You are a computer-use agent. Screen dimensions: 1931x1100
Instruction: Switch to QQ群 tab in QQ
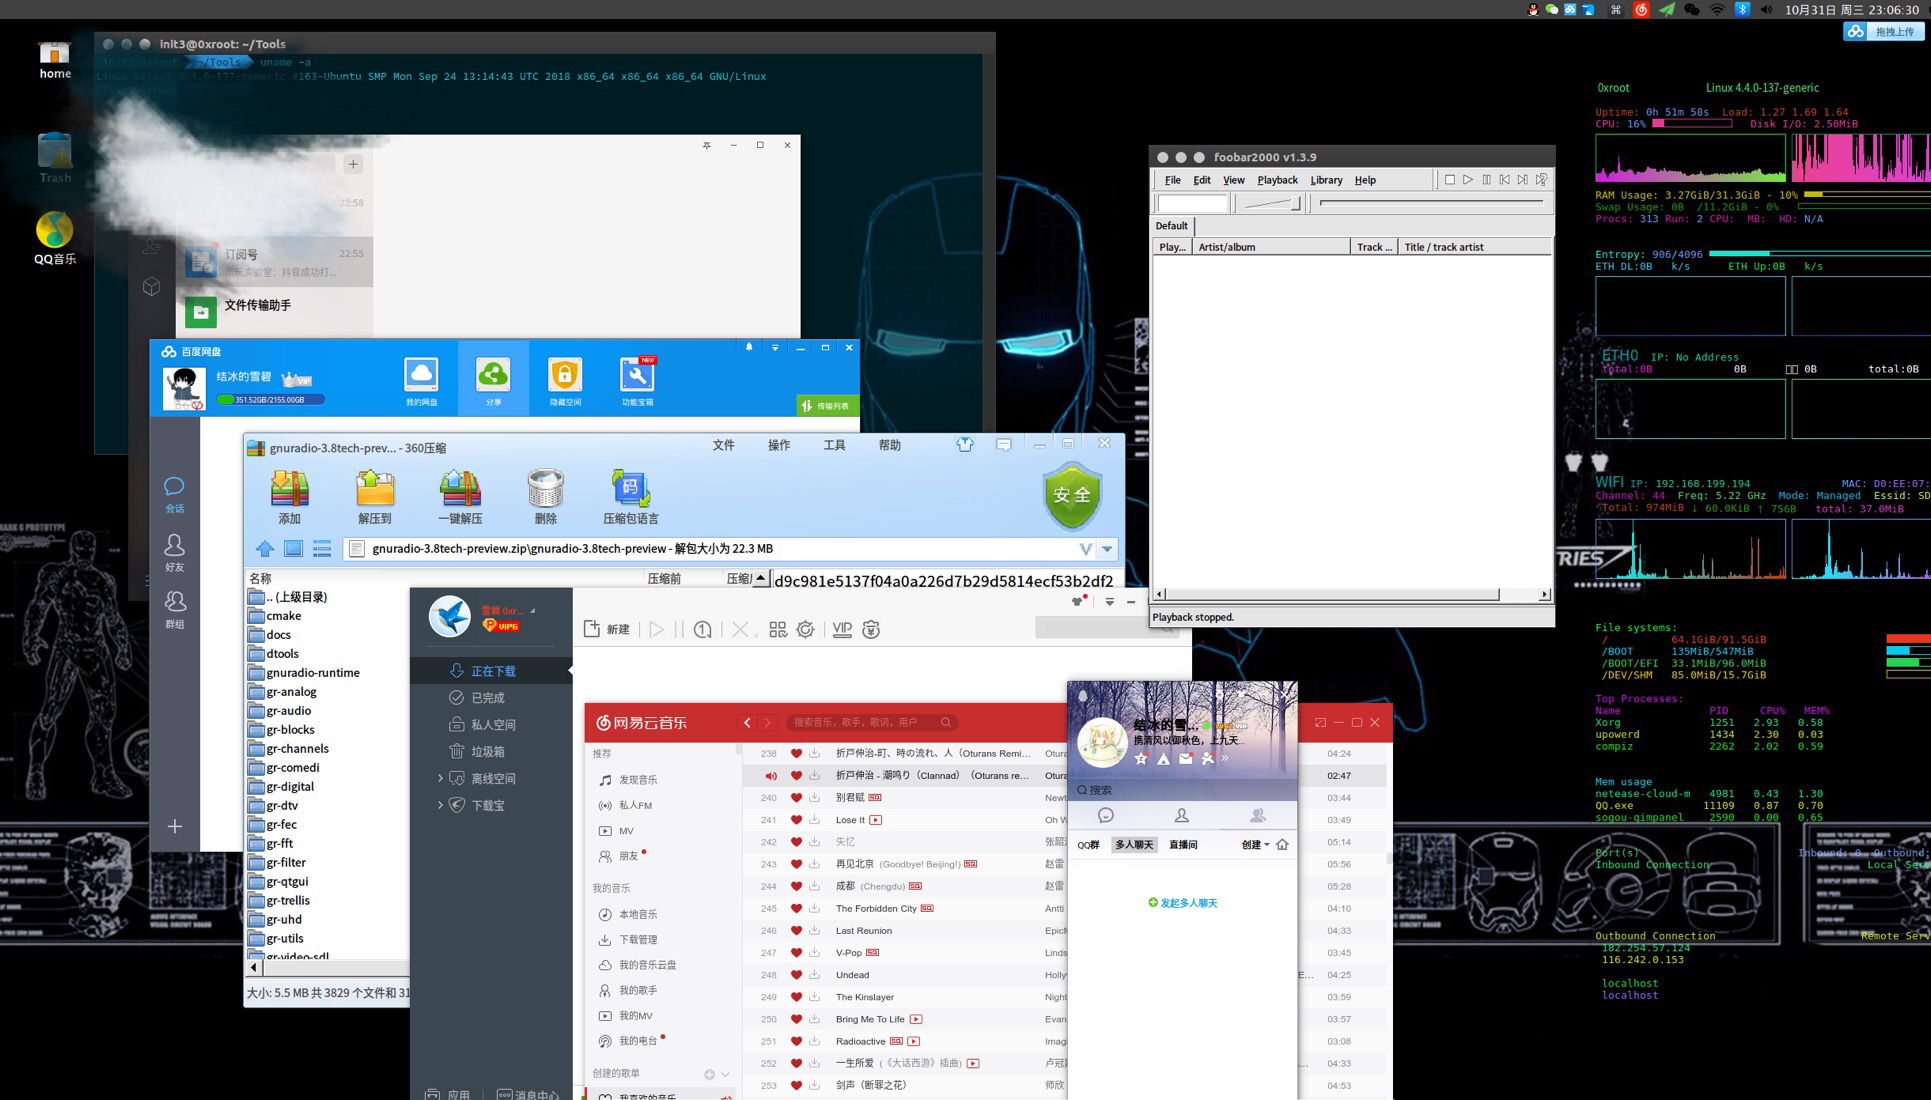[x=1088, y=845]
